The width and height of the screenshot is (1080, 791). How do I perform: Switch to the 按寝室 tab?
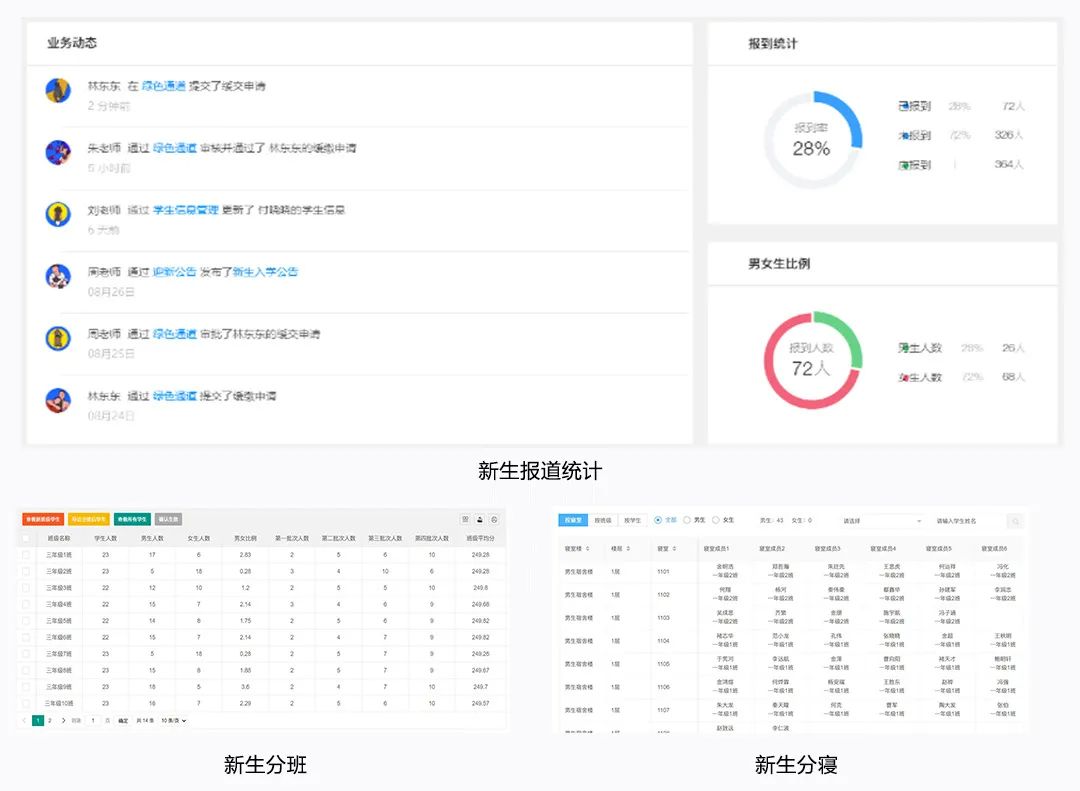(573, 520)
